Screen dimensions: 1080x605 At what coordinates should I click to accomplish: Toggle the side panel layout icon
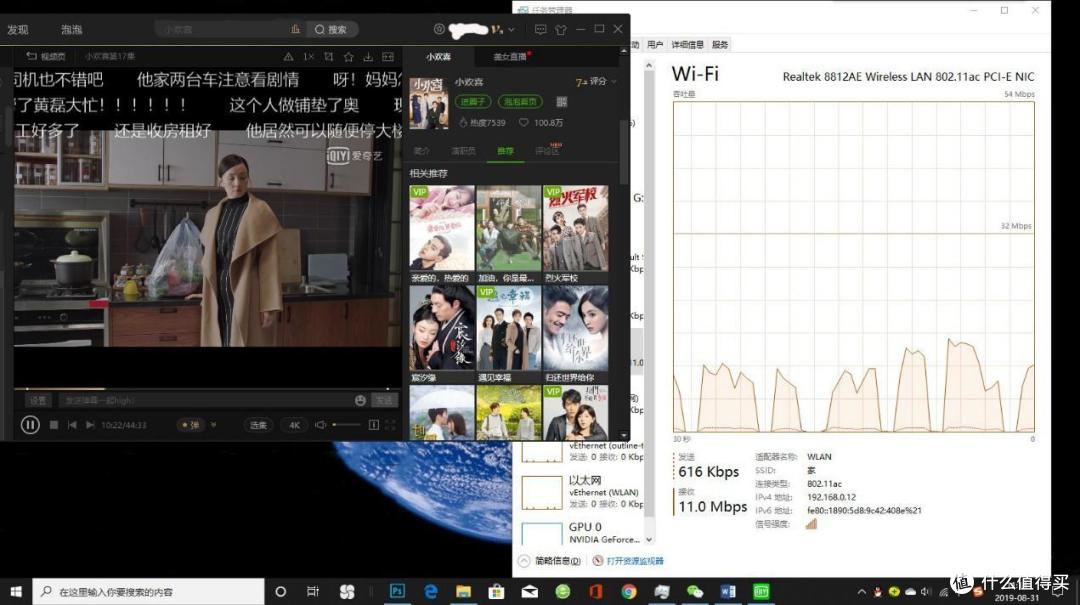tap(373, 425)
